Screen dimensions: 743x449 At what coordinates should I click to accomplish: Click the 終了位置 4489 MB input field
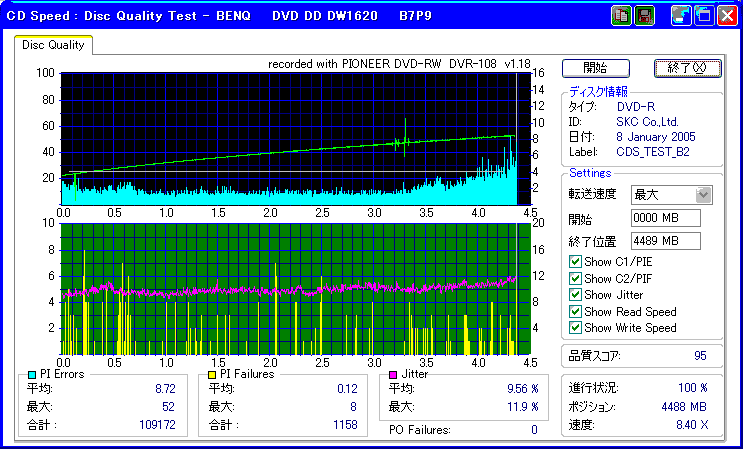tap(666, 241)
